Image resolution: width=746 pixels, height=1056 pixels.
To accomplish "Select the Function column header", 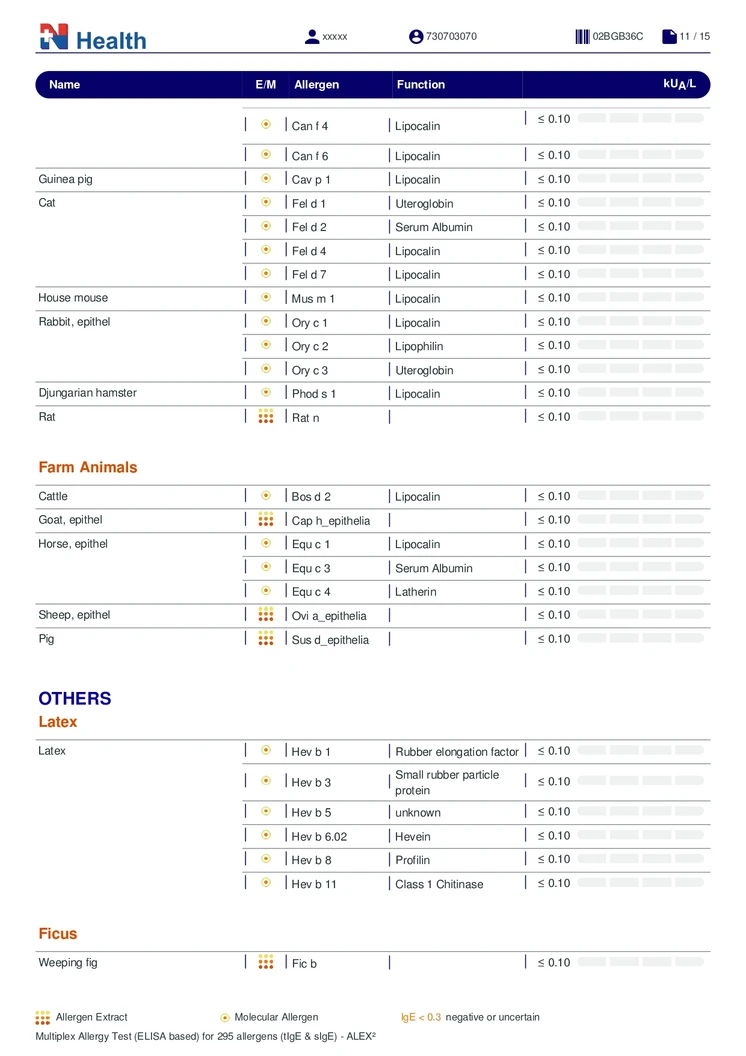I will pos(421,85).
